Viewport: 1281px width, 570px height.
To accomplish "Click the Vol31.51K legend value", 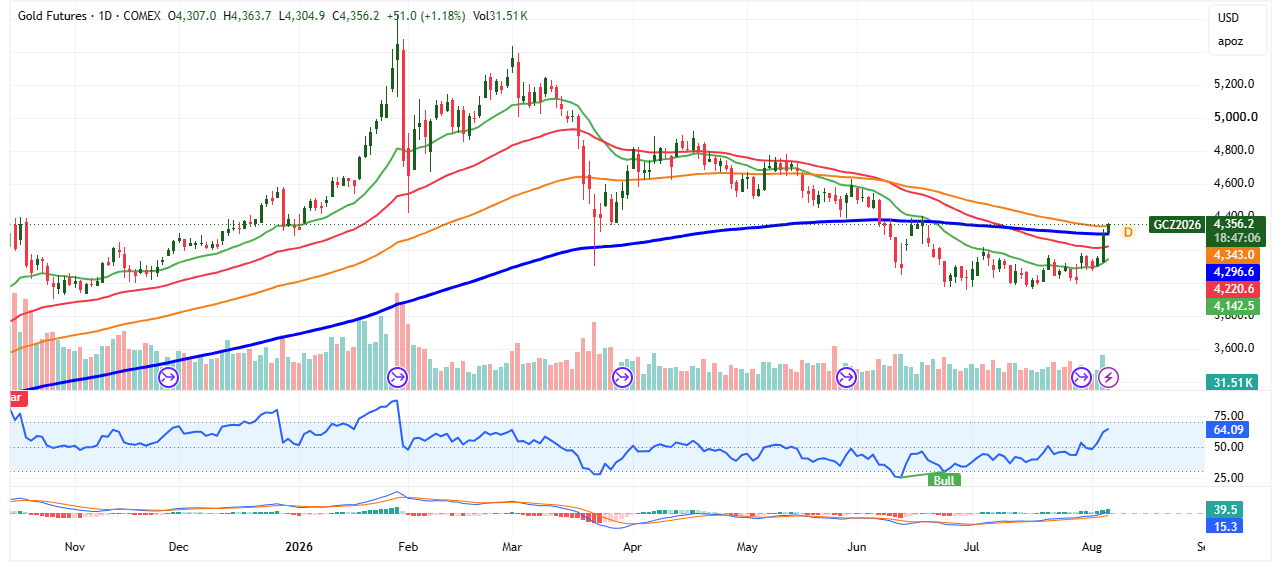I will [501, 17].
